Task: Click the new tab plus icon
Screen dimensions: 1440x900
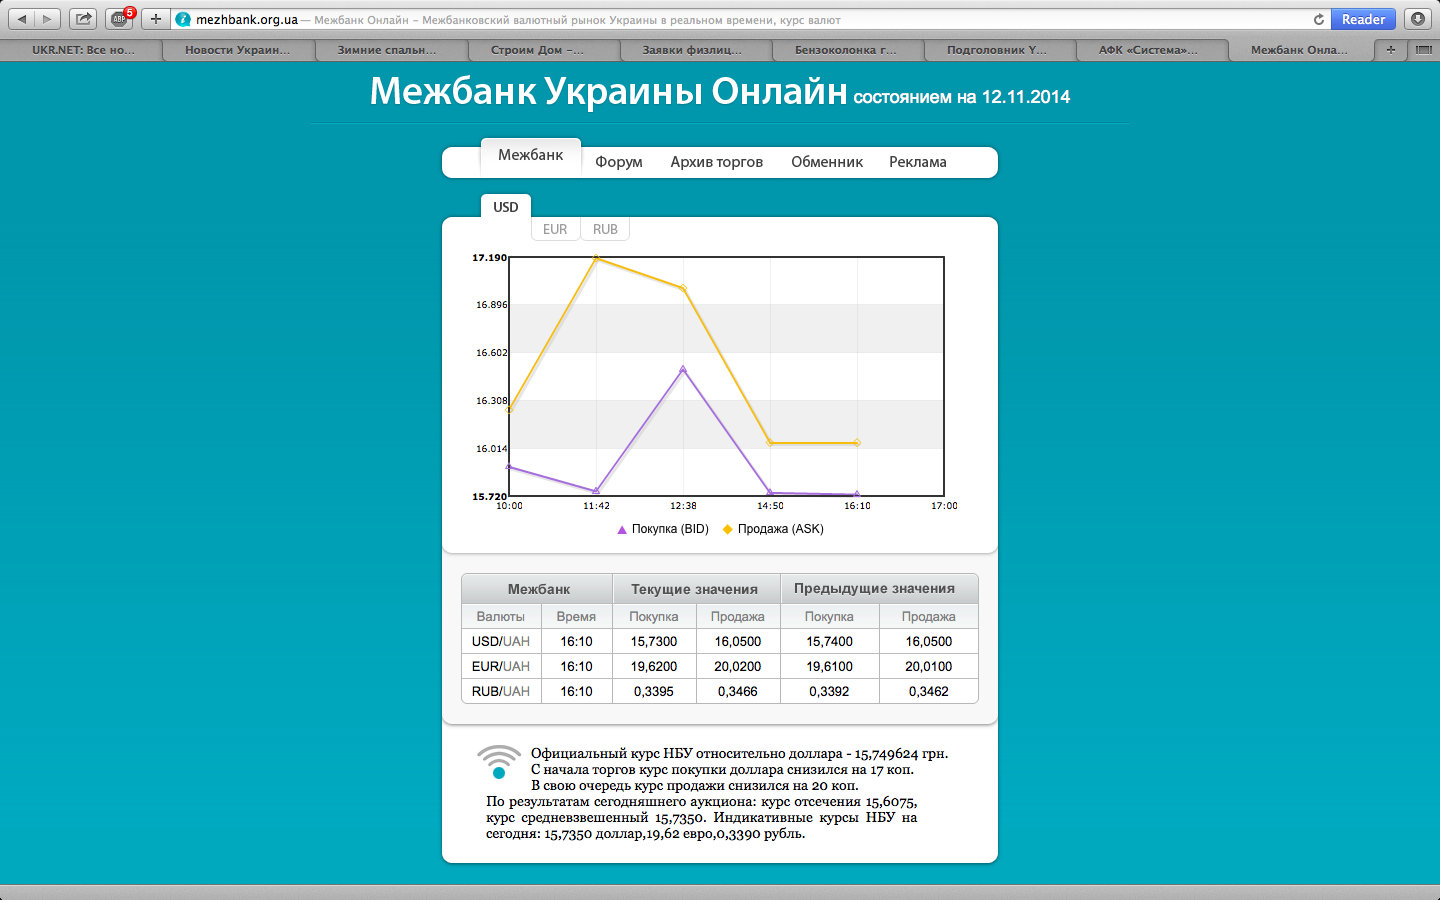Action: tap(1390, 49)
